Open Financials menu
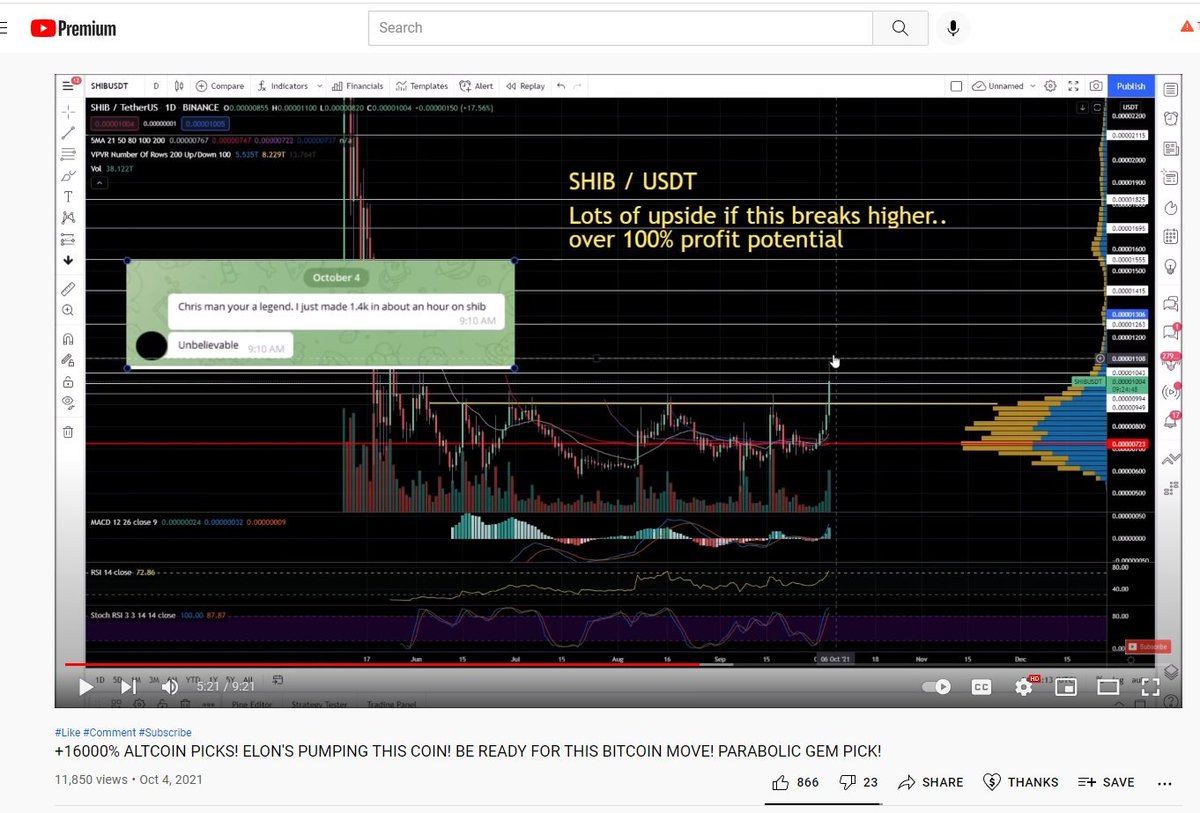 (358, 86)
